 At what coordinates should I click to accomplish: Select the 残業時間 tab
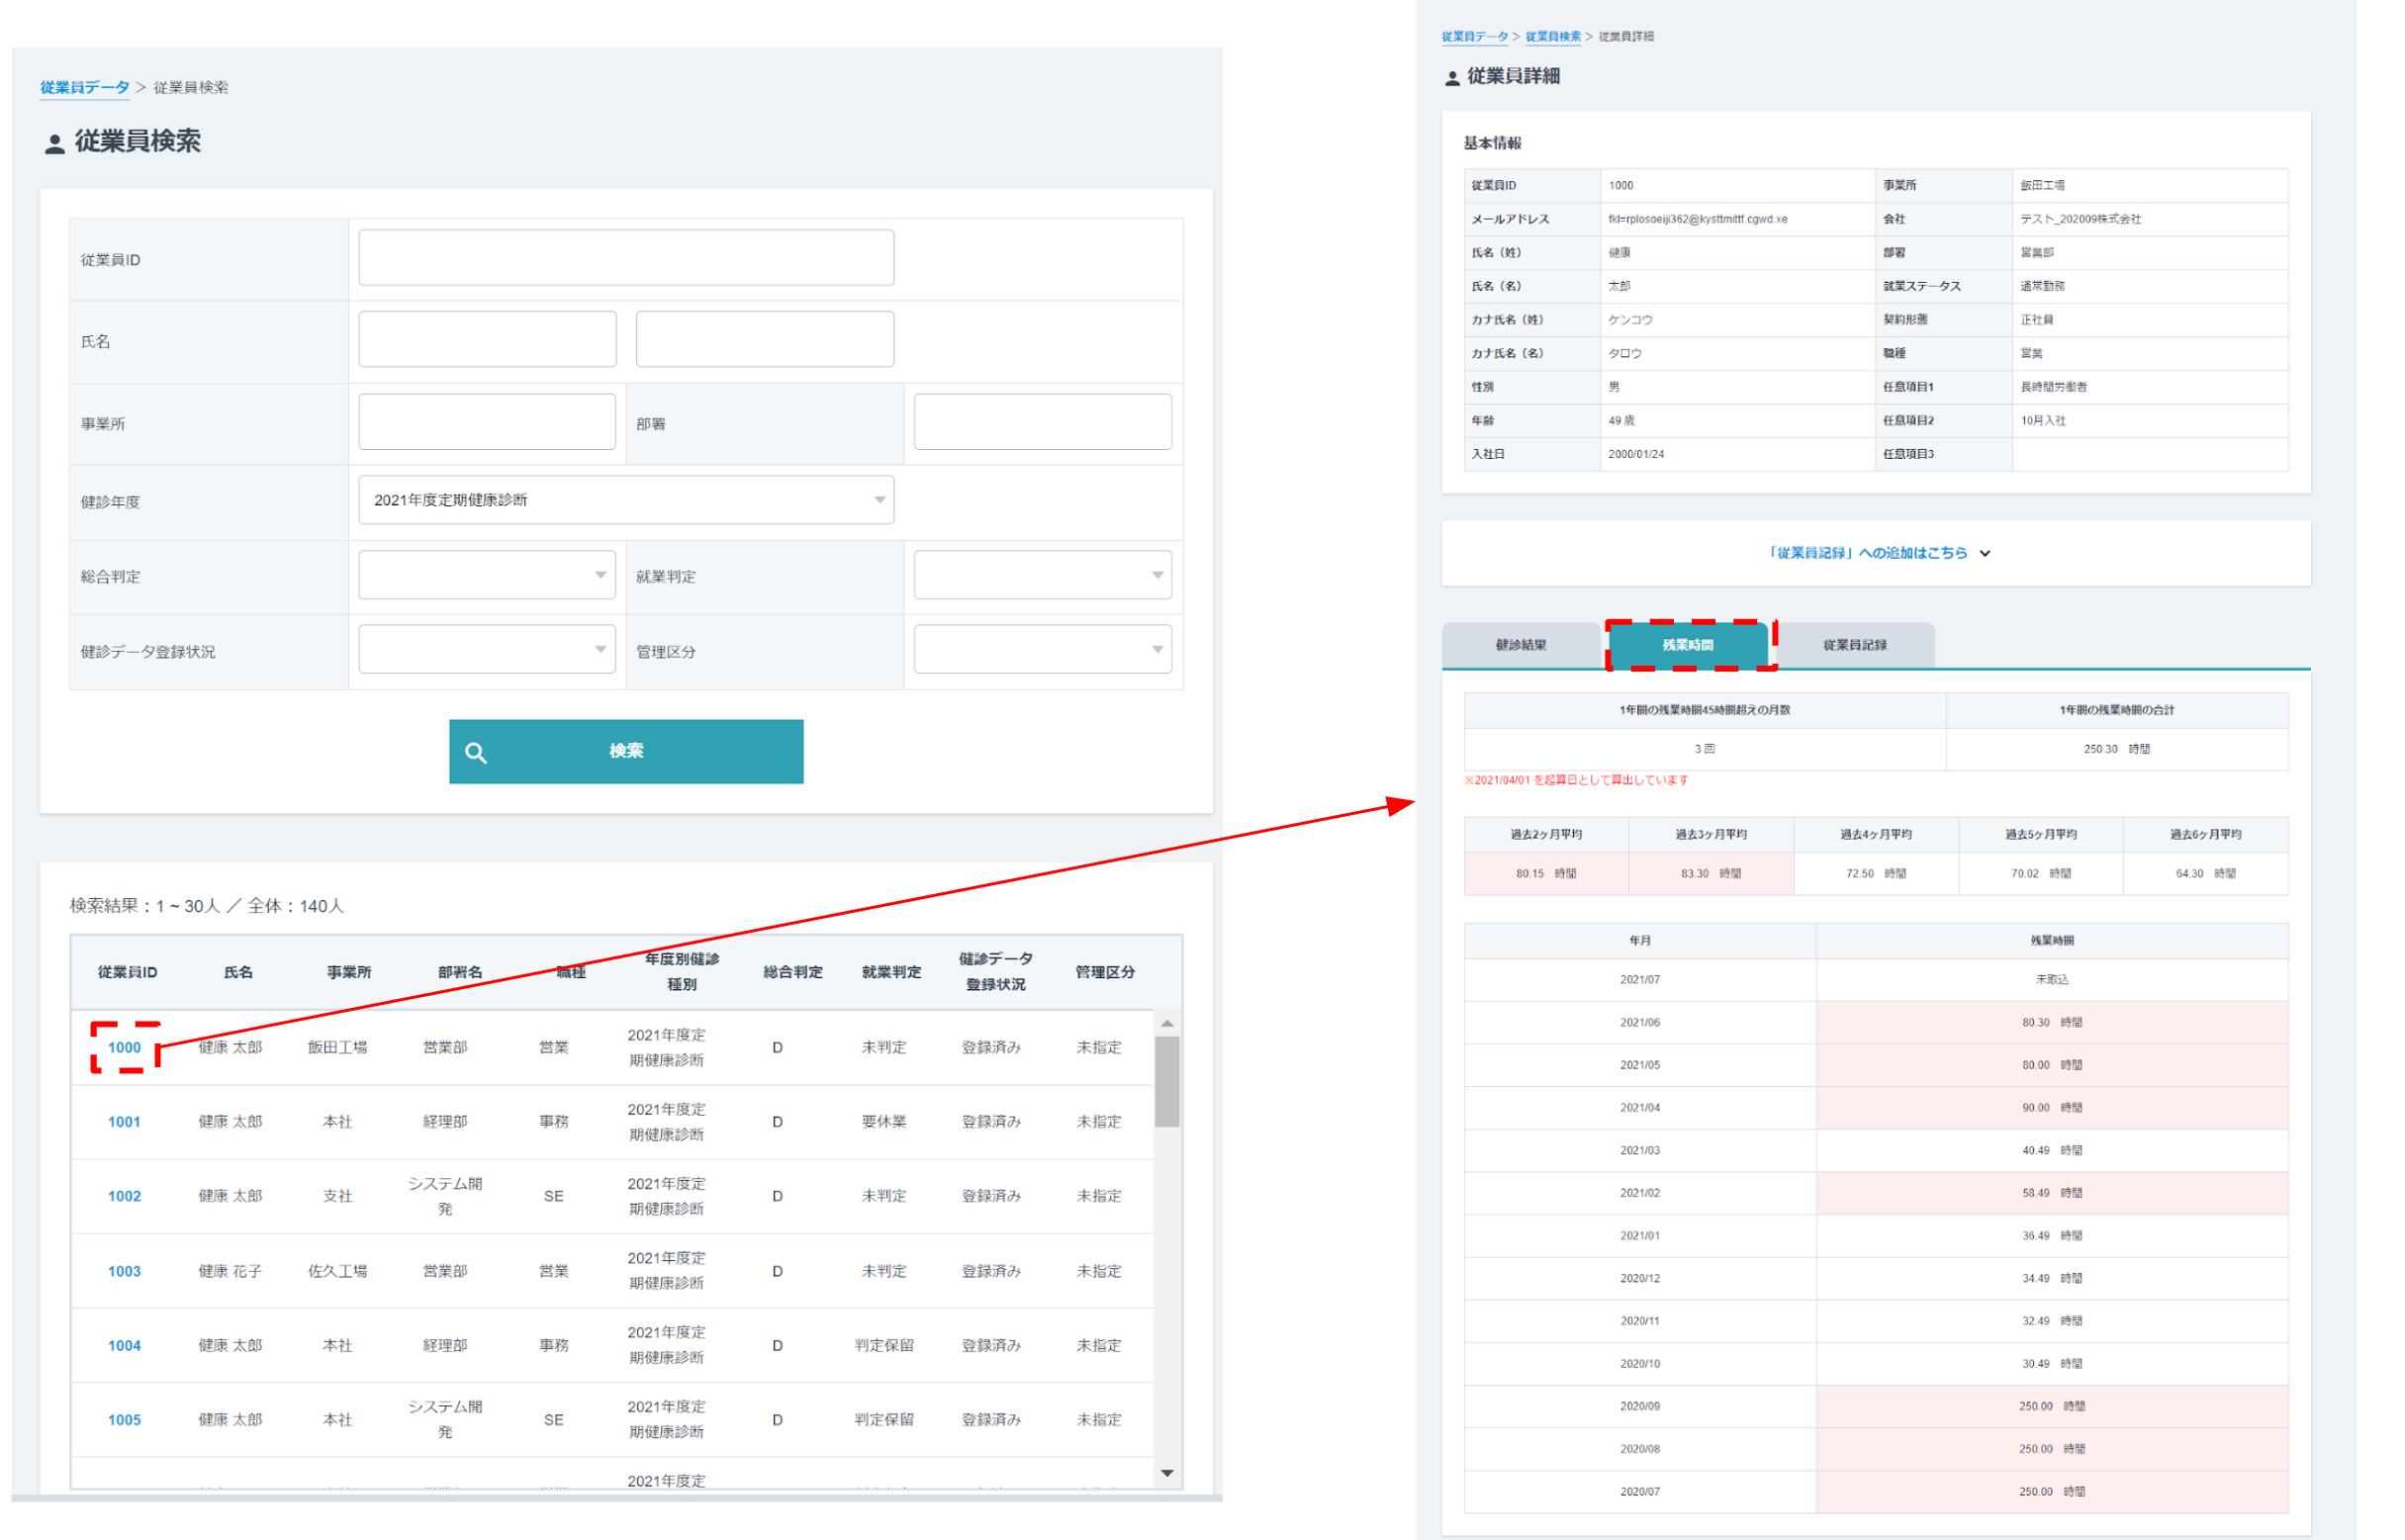pos(1687,645)
